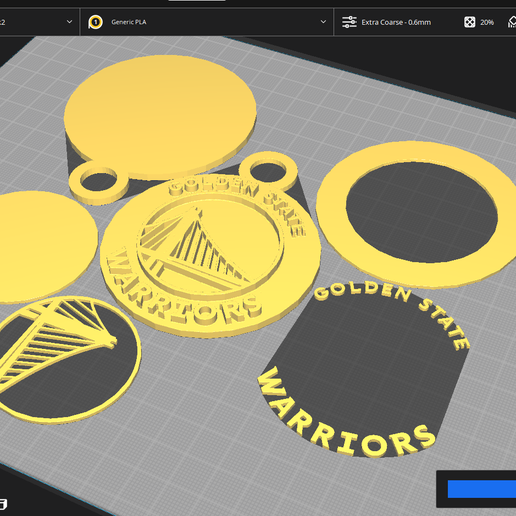Click the 20% infill value
The width and height of the screenshot is (516, 516).
[x=487, y=22]
